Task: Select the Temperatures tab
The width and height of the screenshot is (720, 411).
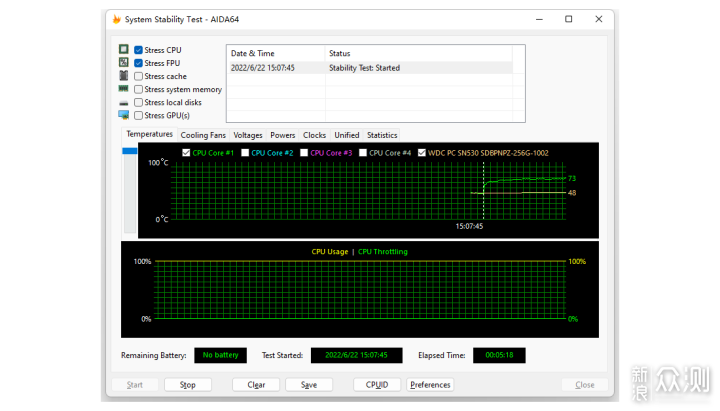Action: [149, 134]
